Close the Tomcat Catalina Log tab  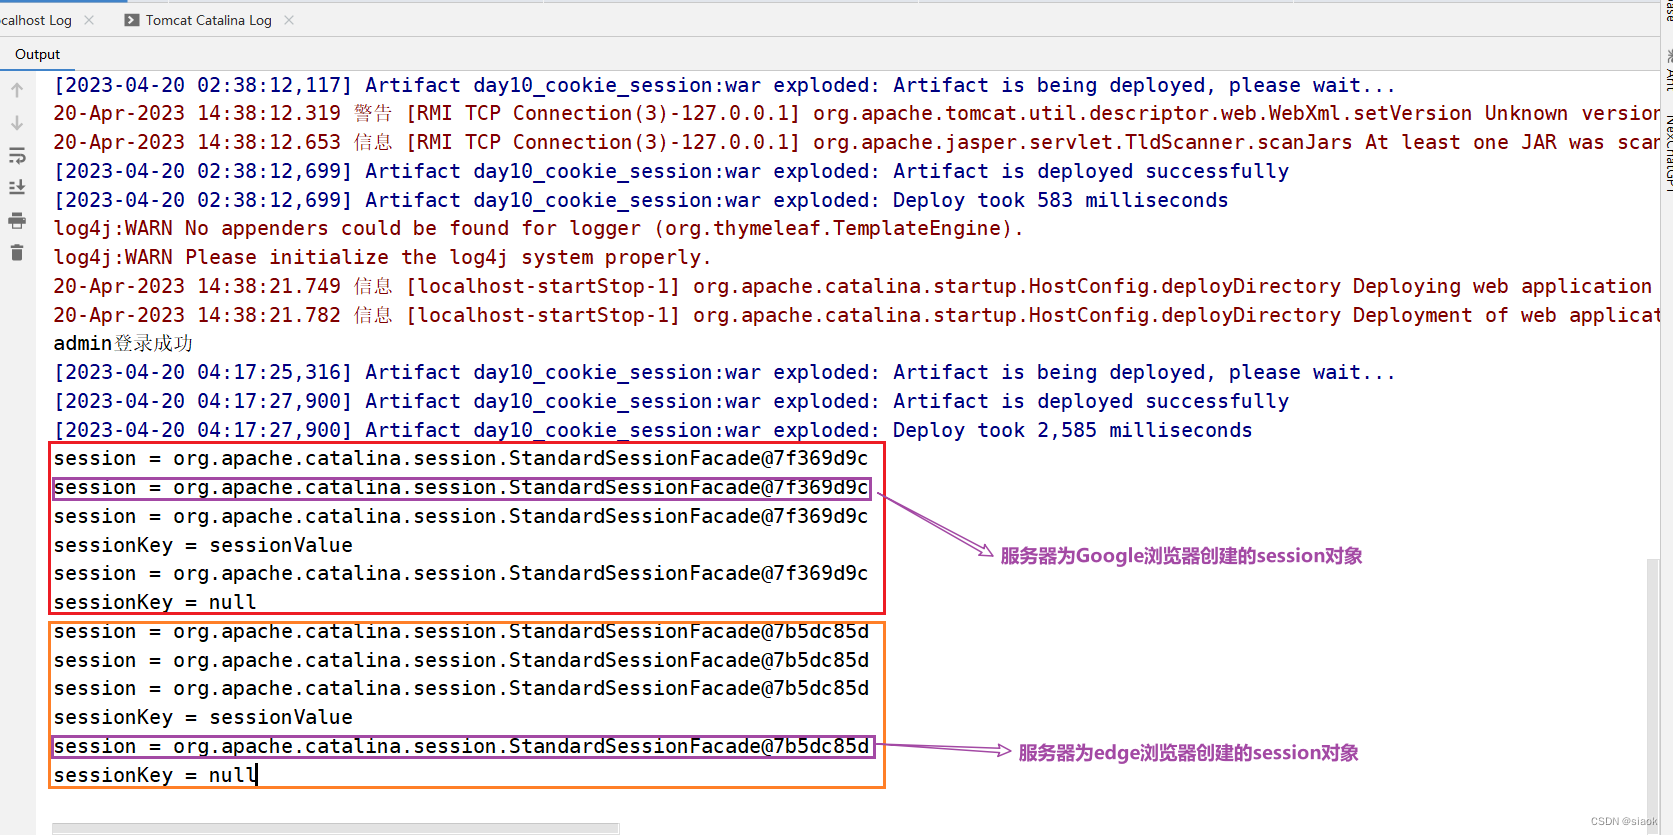click(289, 20)
